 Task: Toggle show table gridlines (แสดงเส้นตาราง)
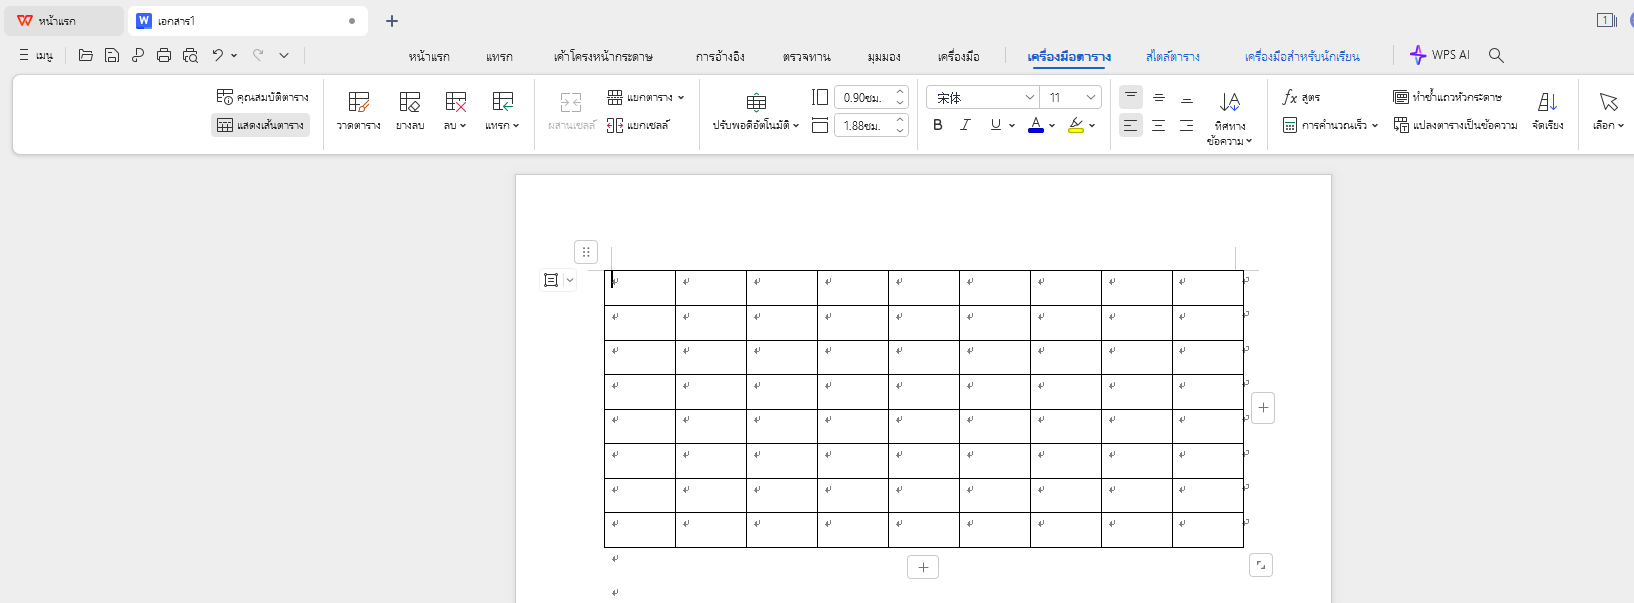(261, 125)
